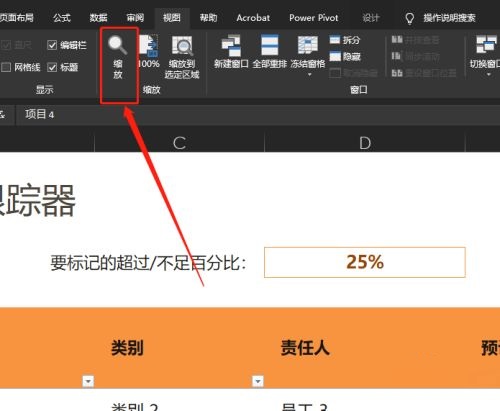Open the Acrobat tab
This screenshot has width=500, height=411.
coord(253,18)
